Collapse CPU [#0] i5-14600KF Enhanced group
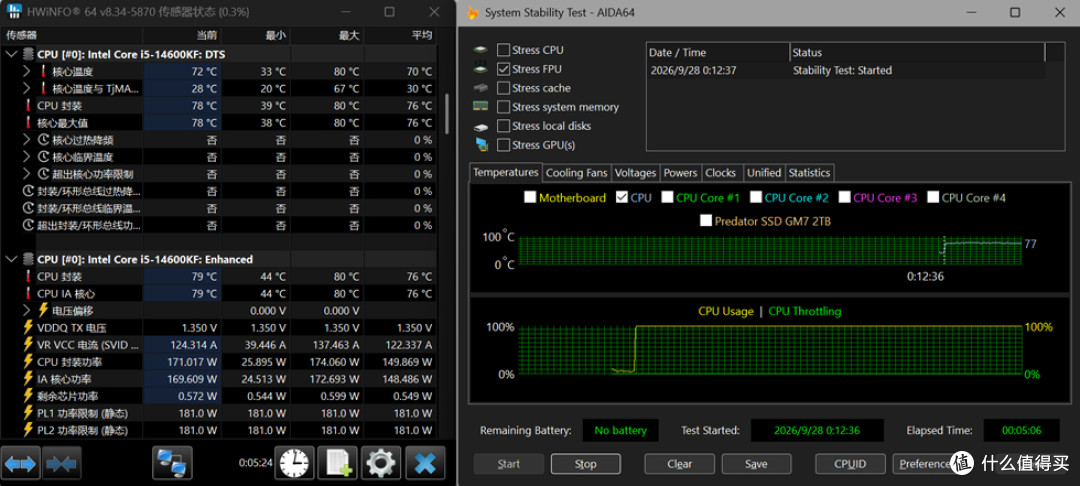Screen dimensions: 1080x486 [12, 259]
